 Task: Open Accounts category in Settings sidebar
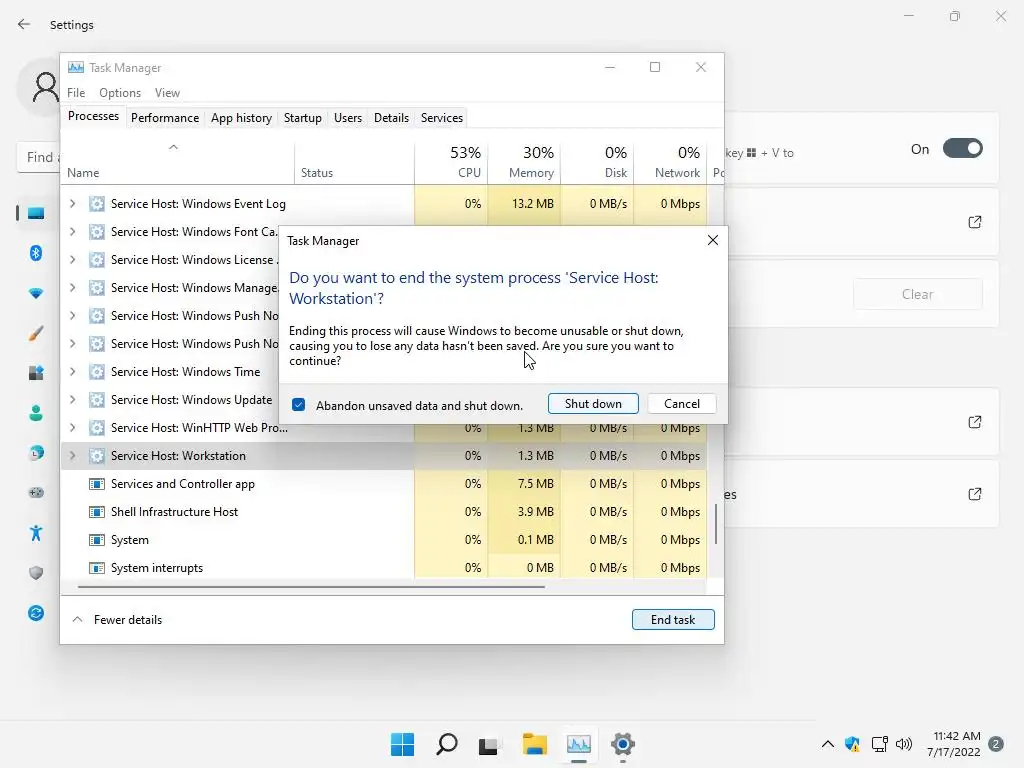(36, 413)
